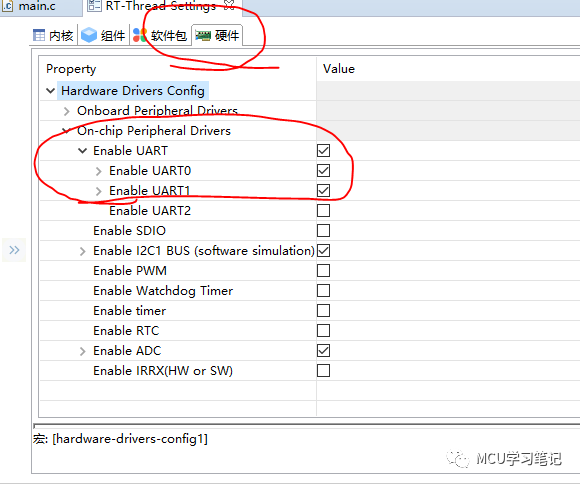580x484 pixels.
Task: Expand Onboard Peripheral Drivers node
Action: 67,111
